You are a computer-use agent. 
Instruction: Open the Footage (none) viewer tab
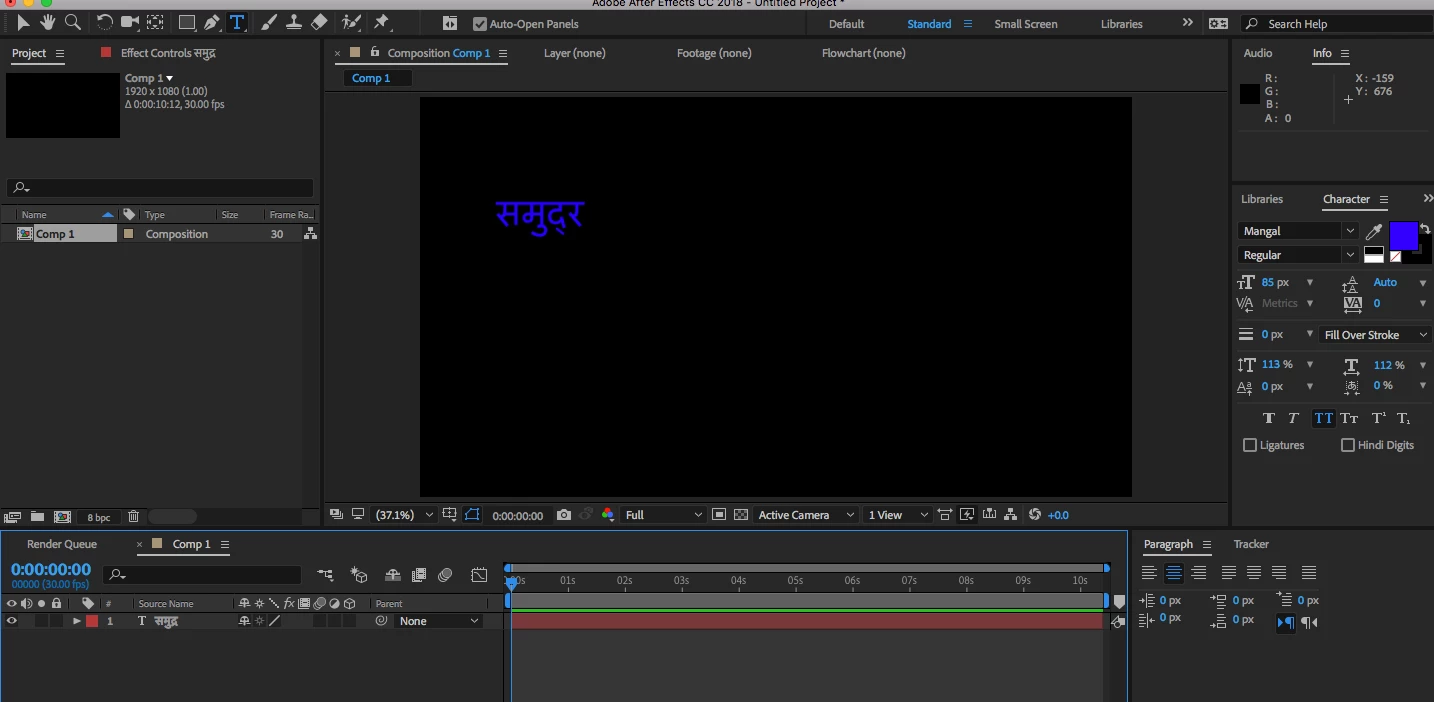[x=714, y=53]
